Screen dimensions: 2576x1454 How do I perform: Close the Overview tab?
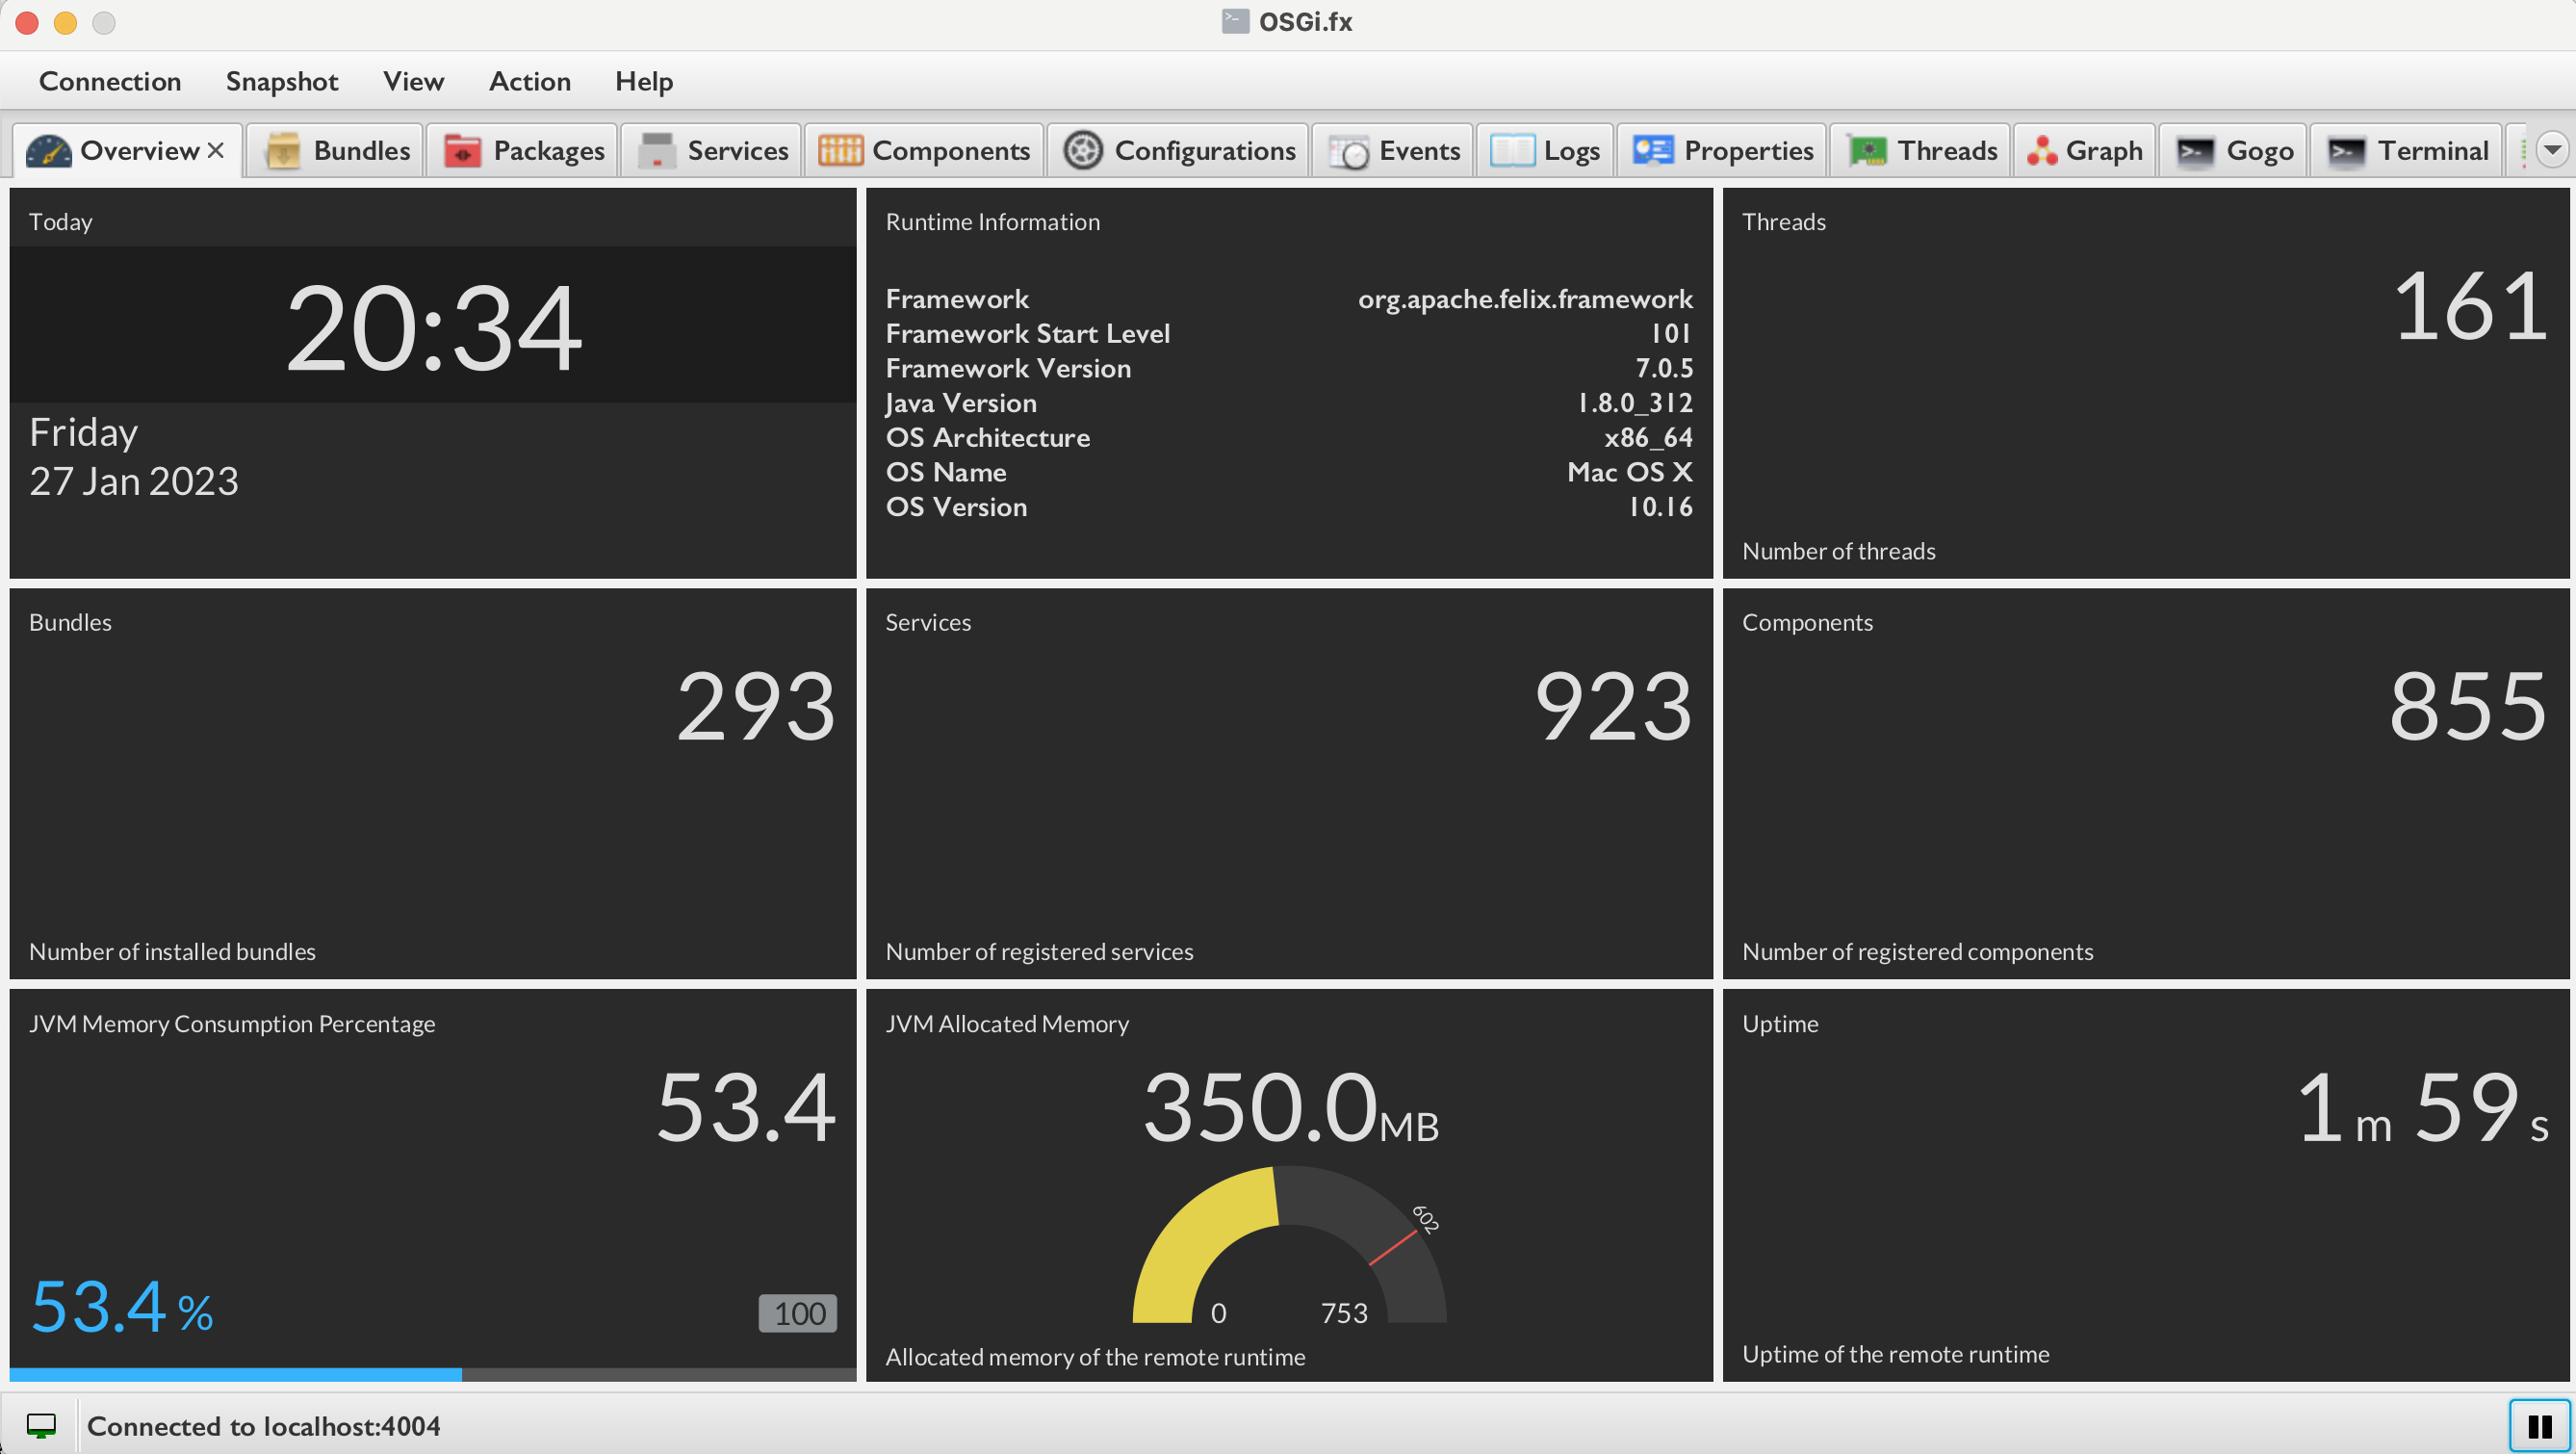pyautogui.click(x=215, y=151)
